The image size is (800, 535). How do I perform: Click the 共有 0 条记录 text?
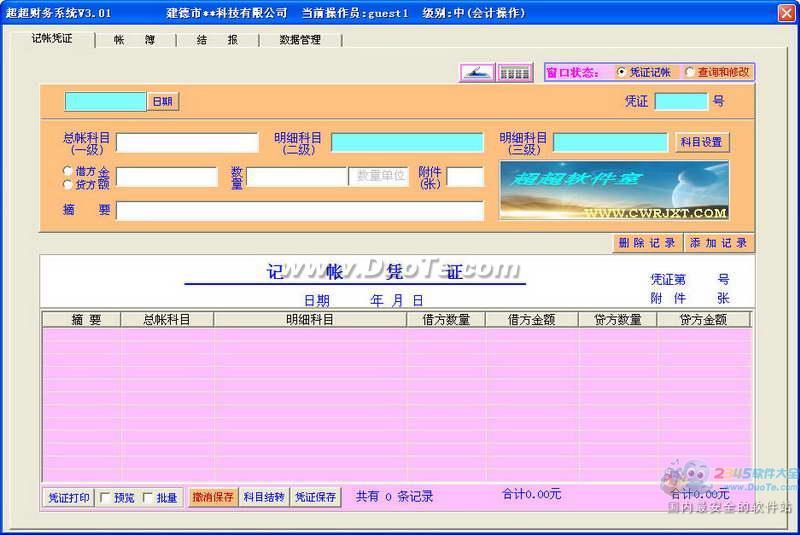[x=394, y=496]
